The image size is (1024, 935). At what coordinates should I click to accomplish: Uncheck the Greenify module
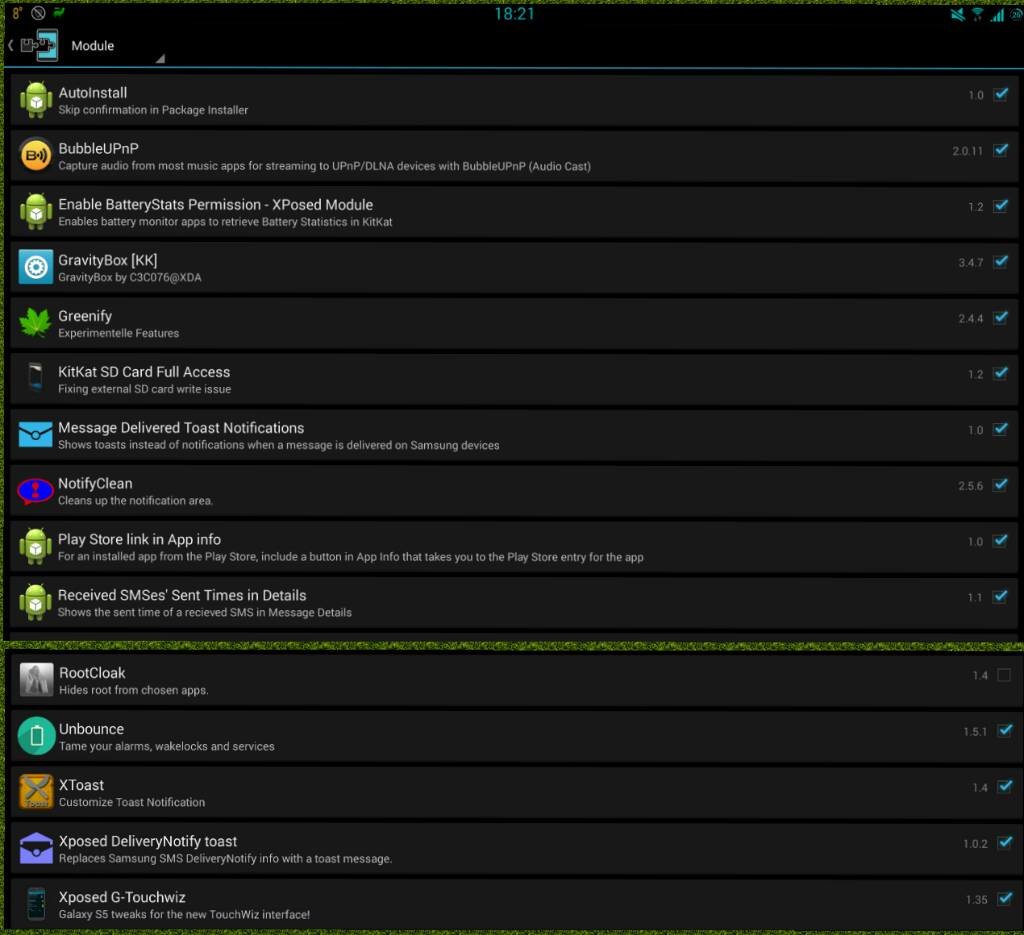1000,317
